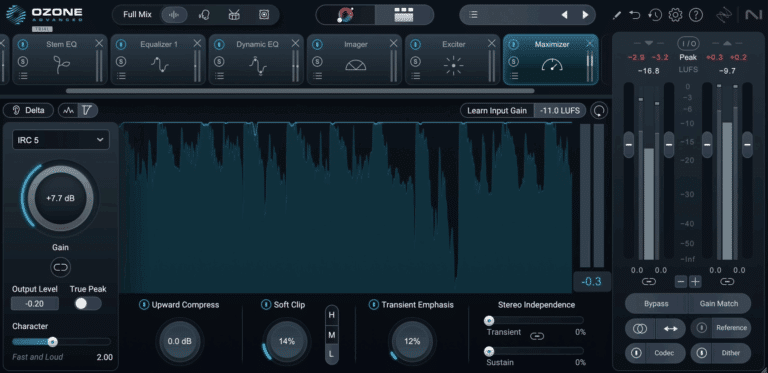Click the -11.0 LUFS target field
This screenshot has width=768, height=373.
560,111
